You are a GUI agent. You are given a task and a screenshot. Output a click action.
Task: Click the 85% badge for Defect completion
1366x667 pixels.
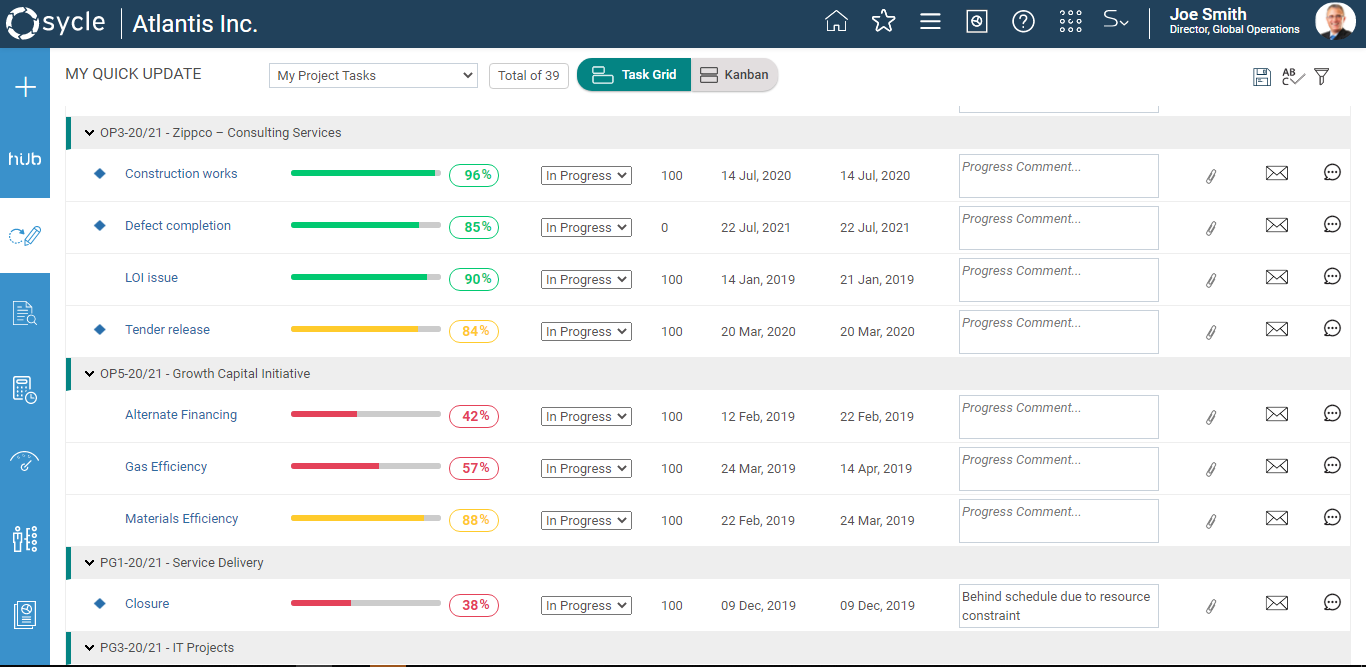[x=474, y=227]
